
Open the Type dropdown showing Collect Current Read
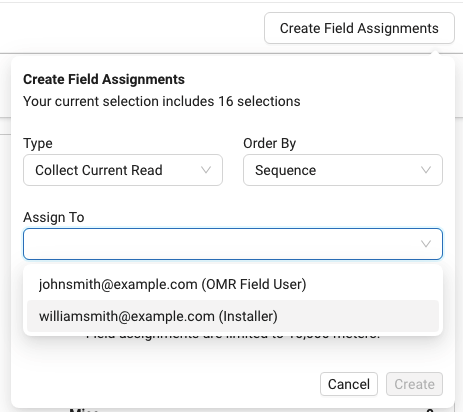pos(123,170)
